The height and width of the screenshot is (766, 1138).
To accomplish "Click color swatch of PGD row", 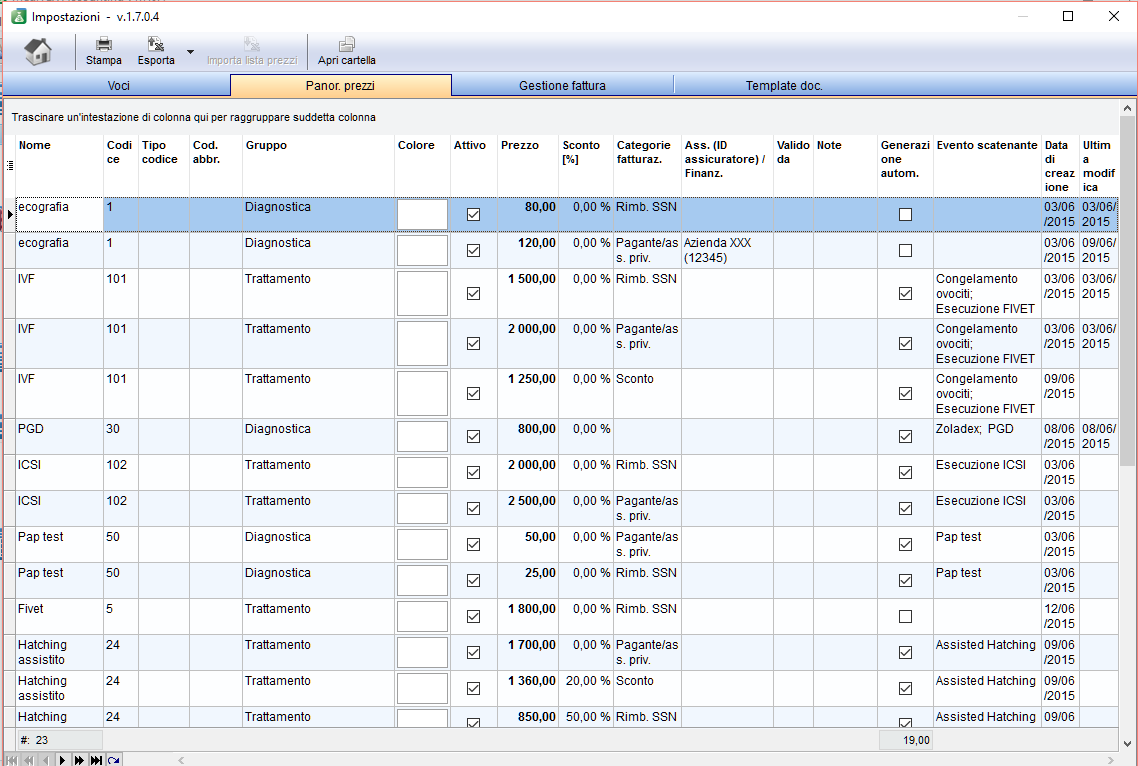I will [x=422, y=436].
